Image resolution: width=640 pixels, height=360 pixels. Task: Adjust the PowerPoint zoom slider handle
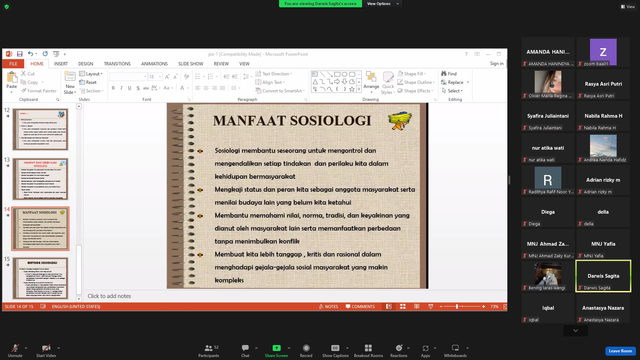point(457,307)
